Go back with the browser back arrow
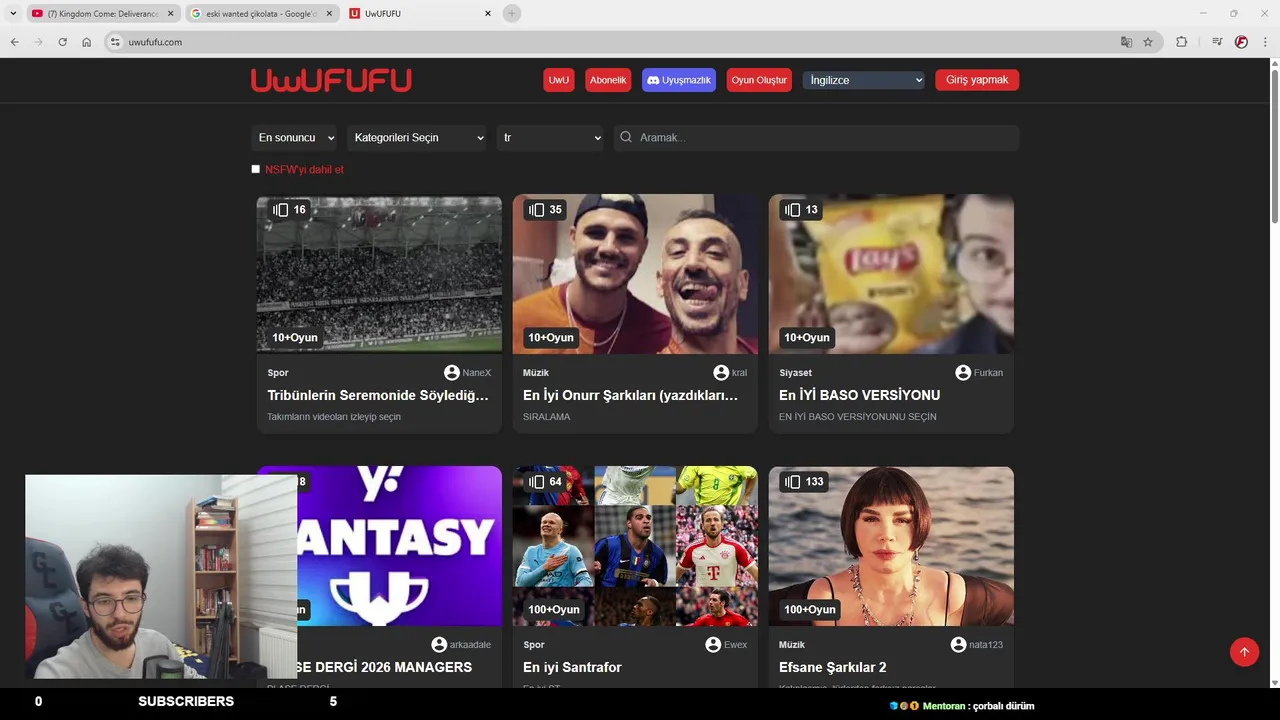Viewport: 1280px width, 720px height. tap(14, 42)
